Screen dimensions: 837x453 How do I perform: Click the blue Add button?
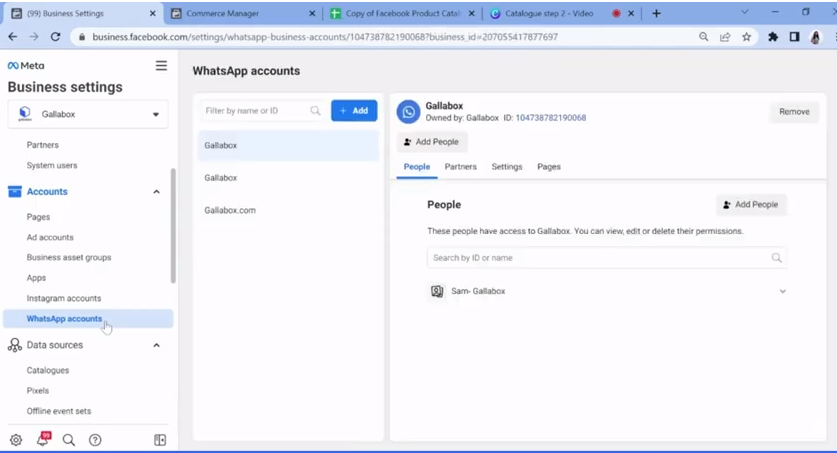point(354,110)
